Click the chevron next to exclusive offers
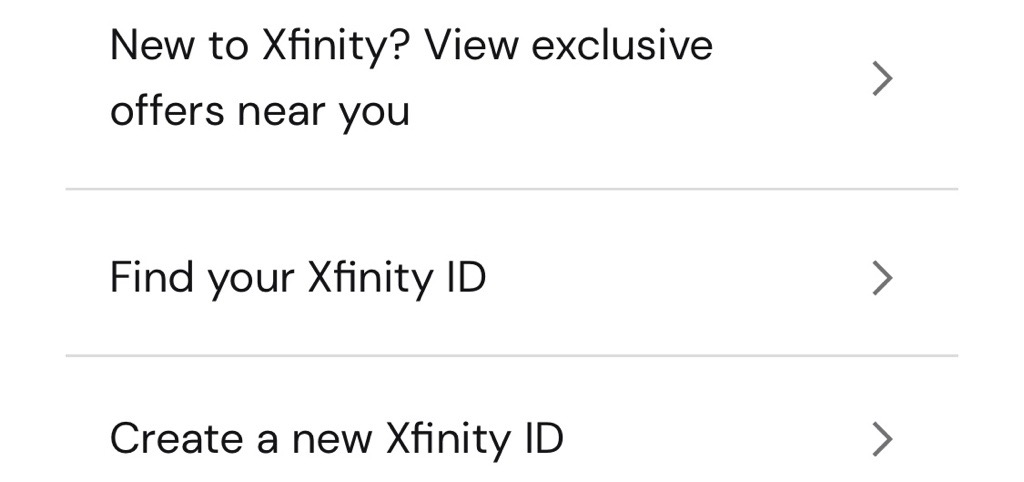 click(x=882, y=78)
